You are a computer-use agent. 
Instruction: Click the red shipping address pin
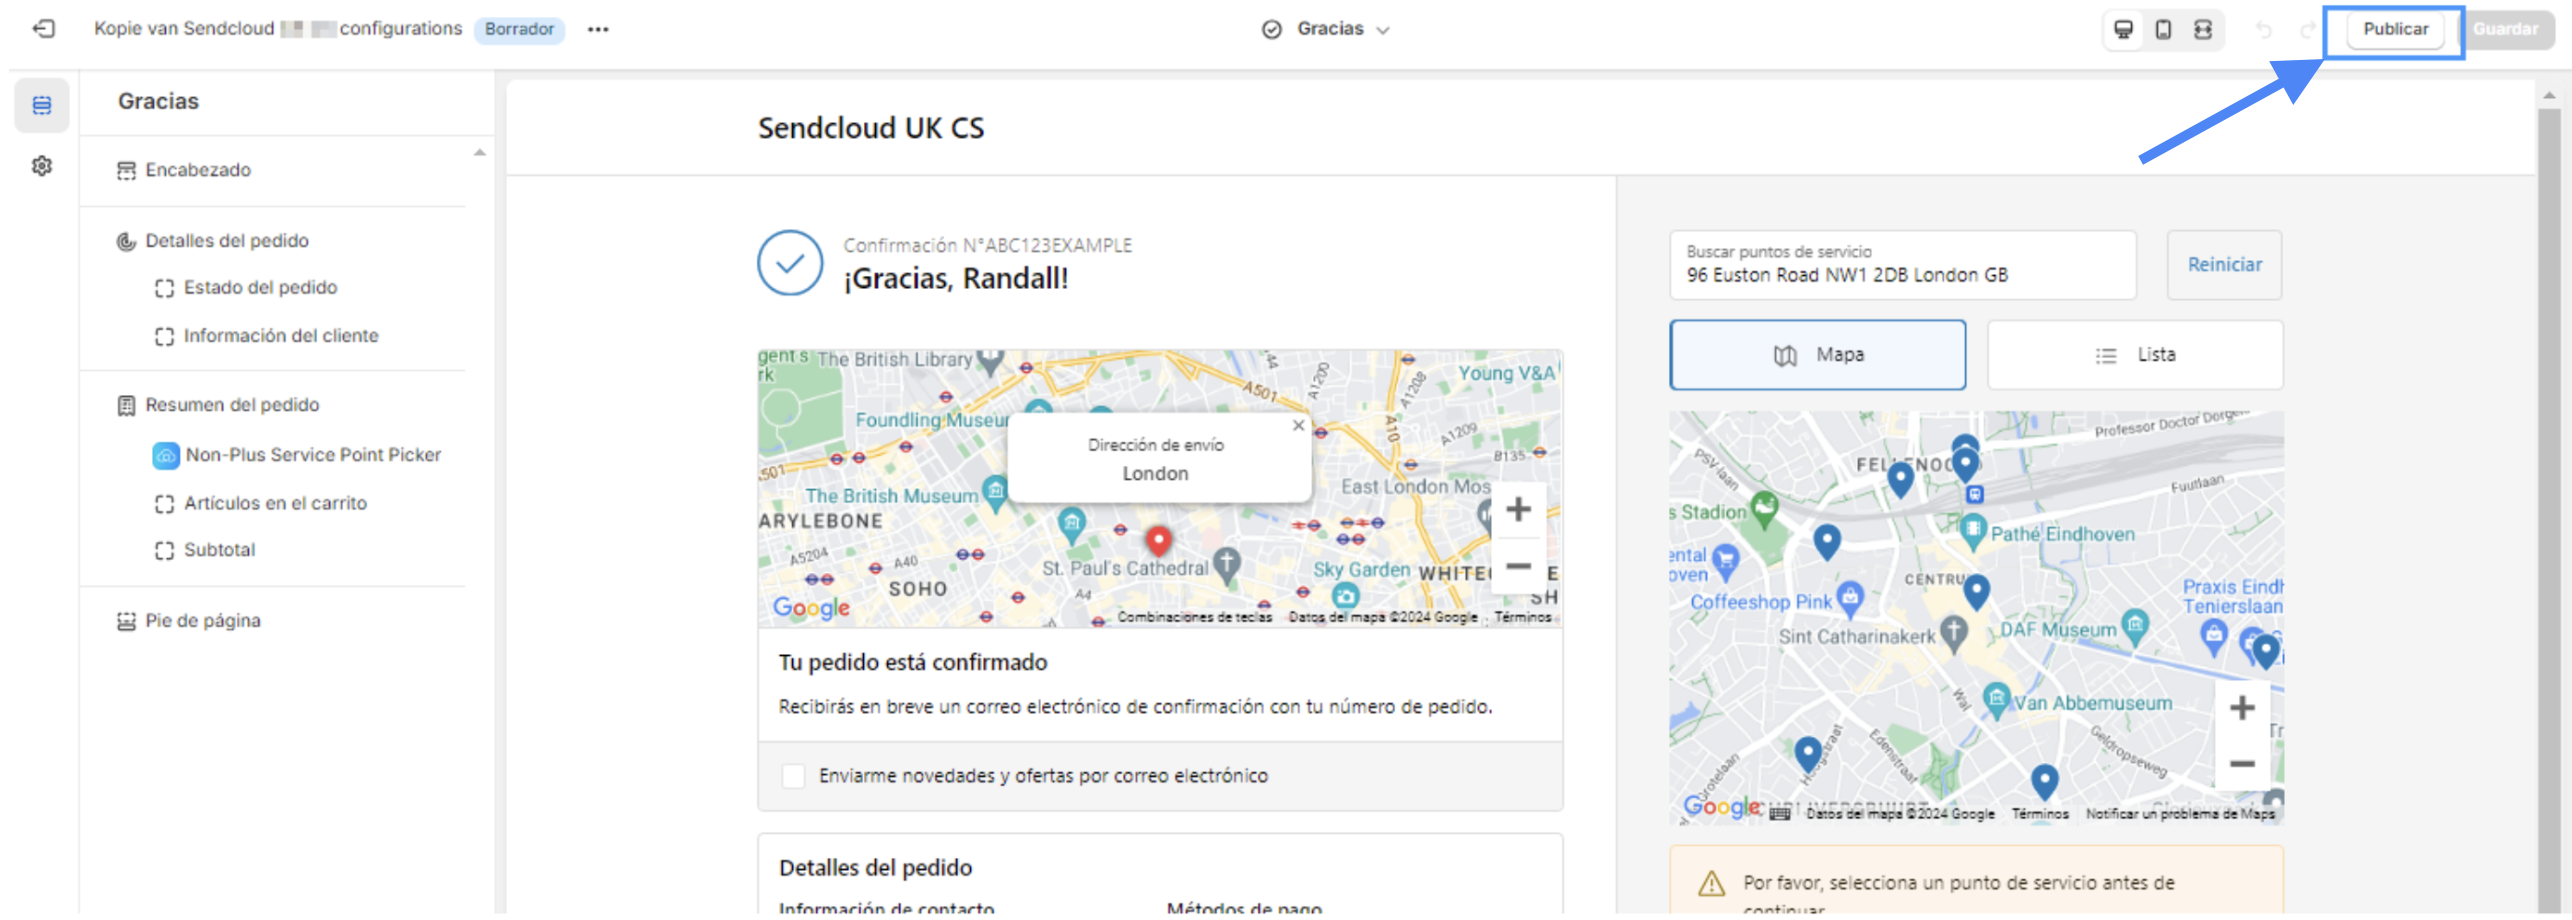(1158, 541)
